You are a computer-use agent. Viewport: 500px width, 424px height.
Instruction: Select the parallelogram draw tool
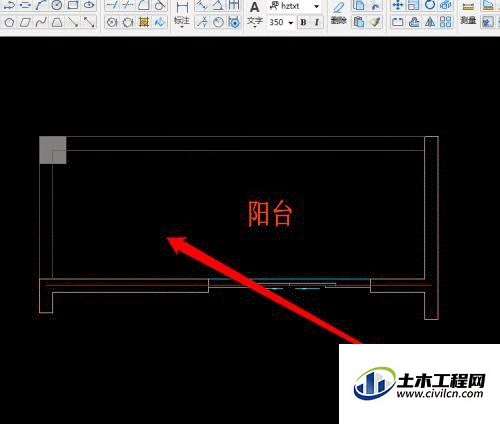pyautogui.click(x=25, y=22)
